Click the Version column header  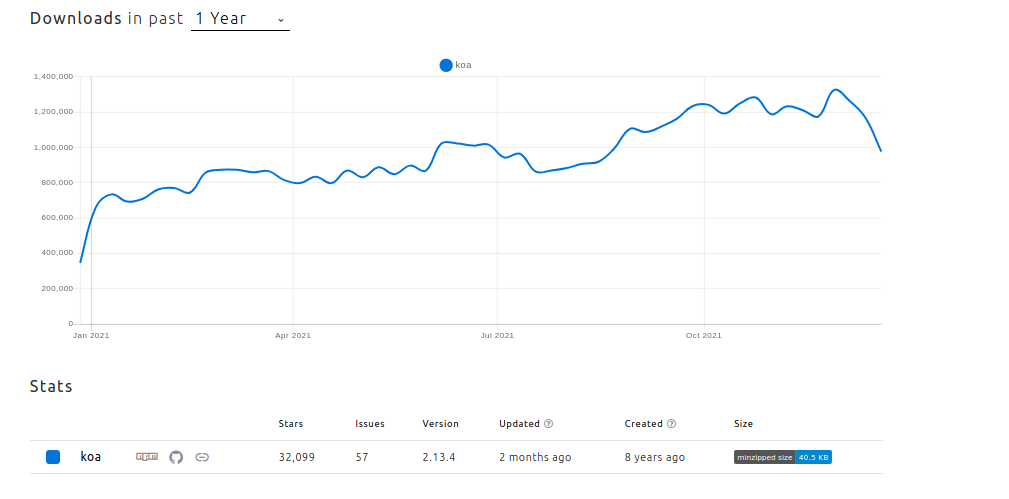(440, 424)
